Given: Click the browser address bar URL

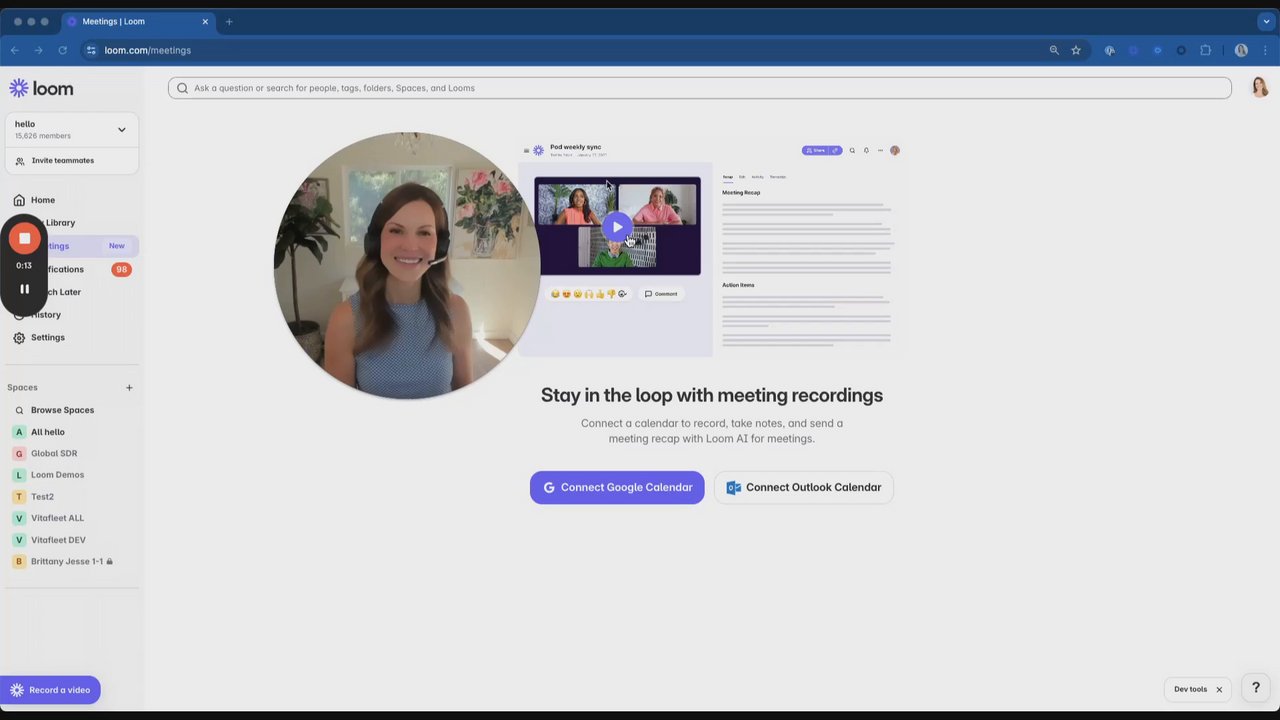Looking at the screenshot, I should [148, 50].
